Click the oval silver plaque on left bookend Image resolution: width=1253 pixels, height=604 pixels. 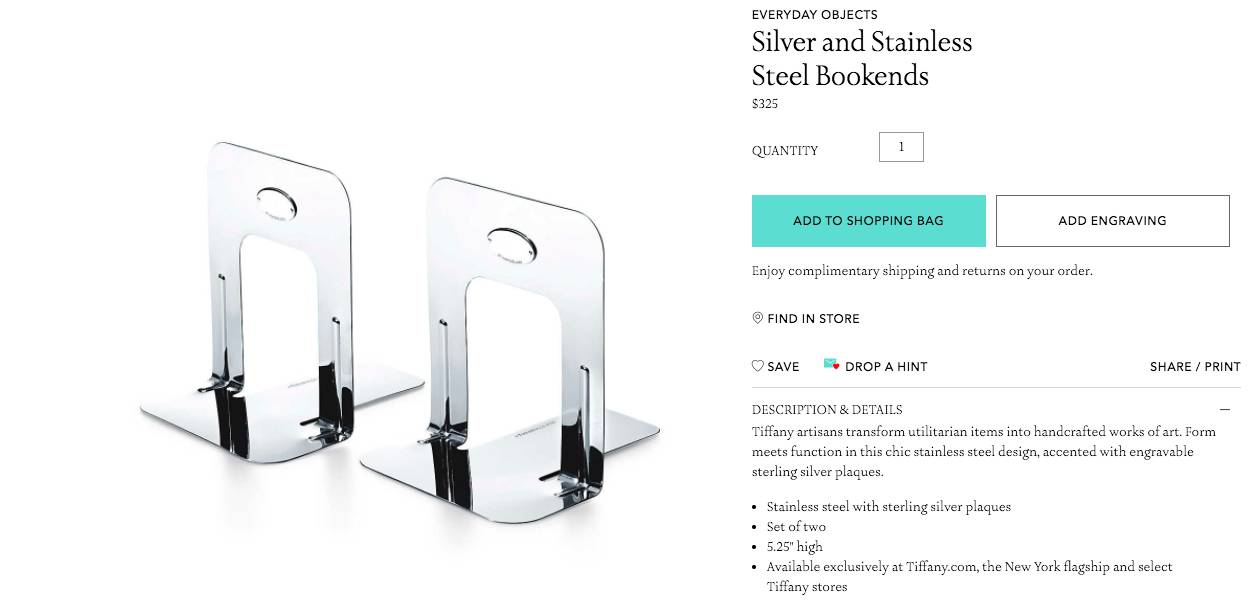click(x=276, y=201)
